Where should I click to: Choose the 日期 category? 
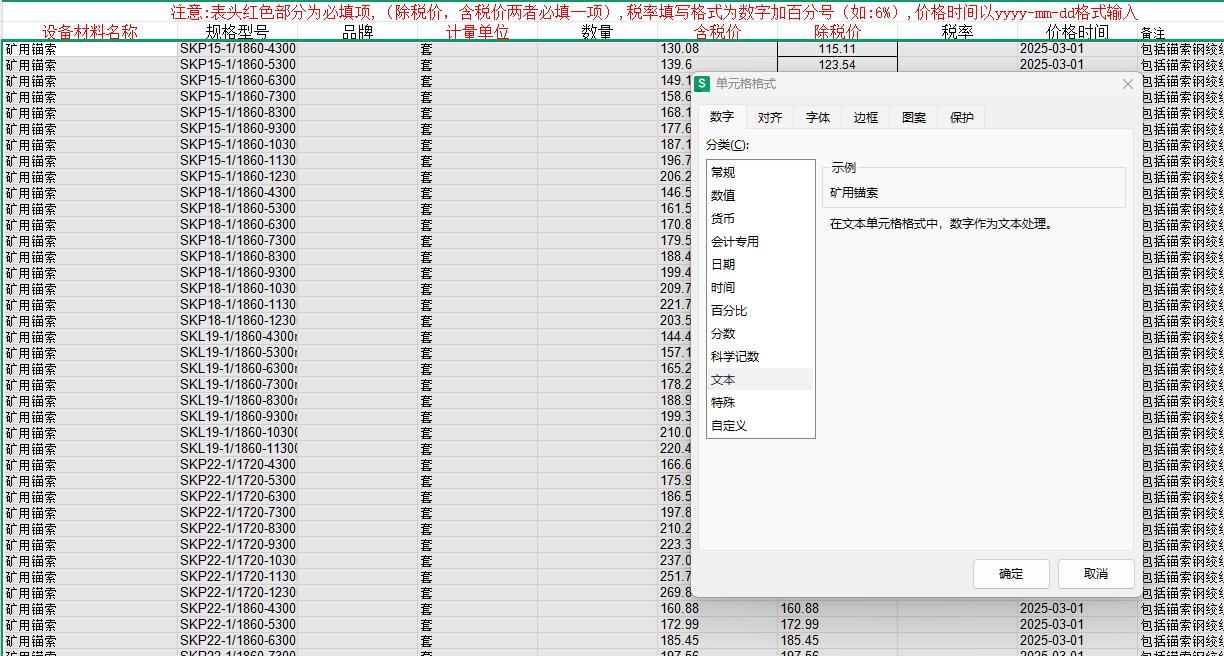pos(723,265)
